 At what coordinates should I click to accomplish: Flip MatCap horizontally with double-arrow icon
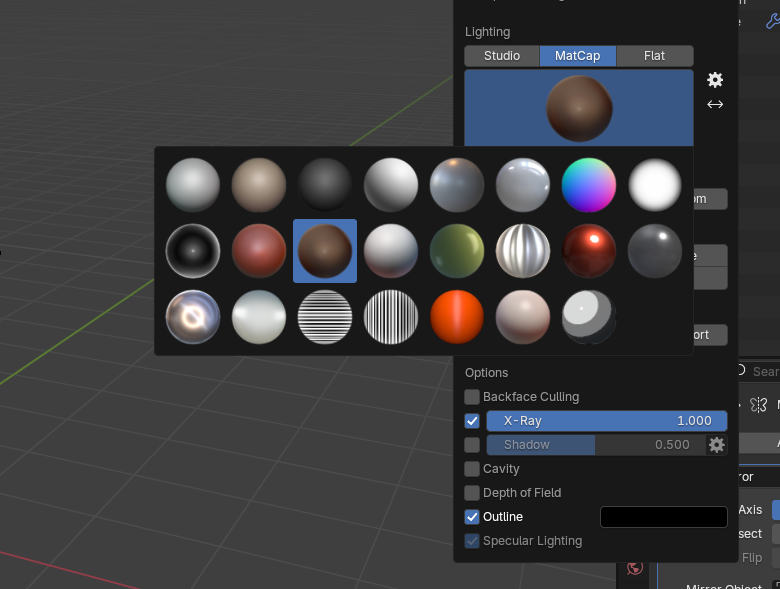715,104
